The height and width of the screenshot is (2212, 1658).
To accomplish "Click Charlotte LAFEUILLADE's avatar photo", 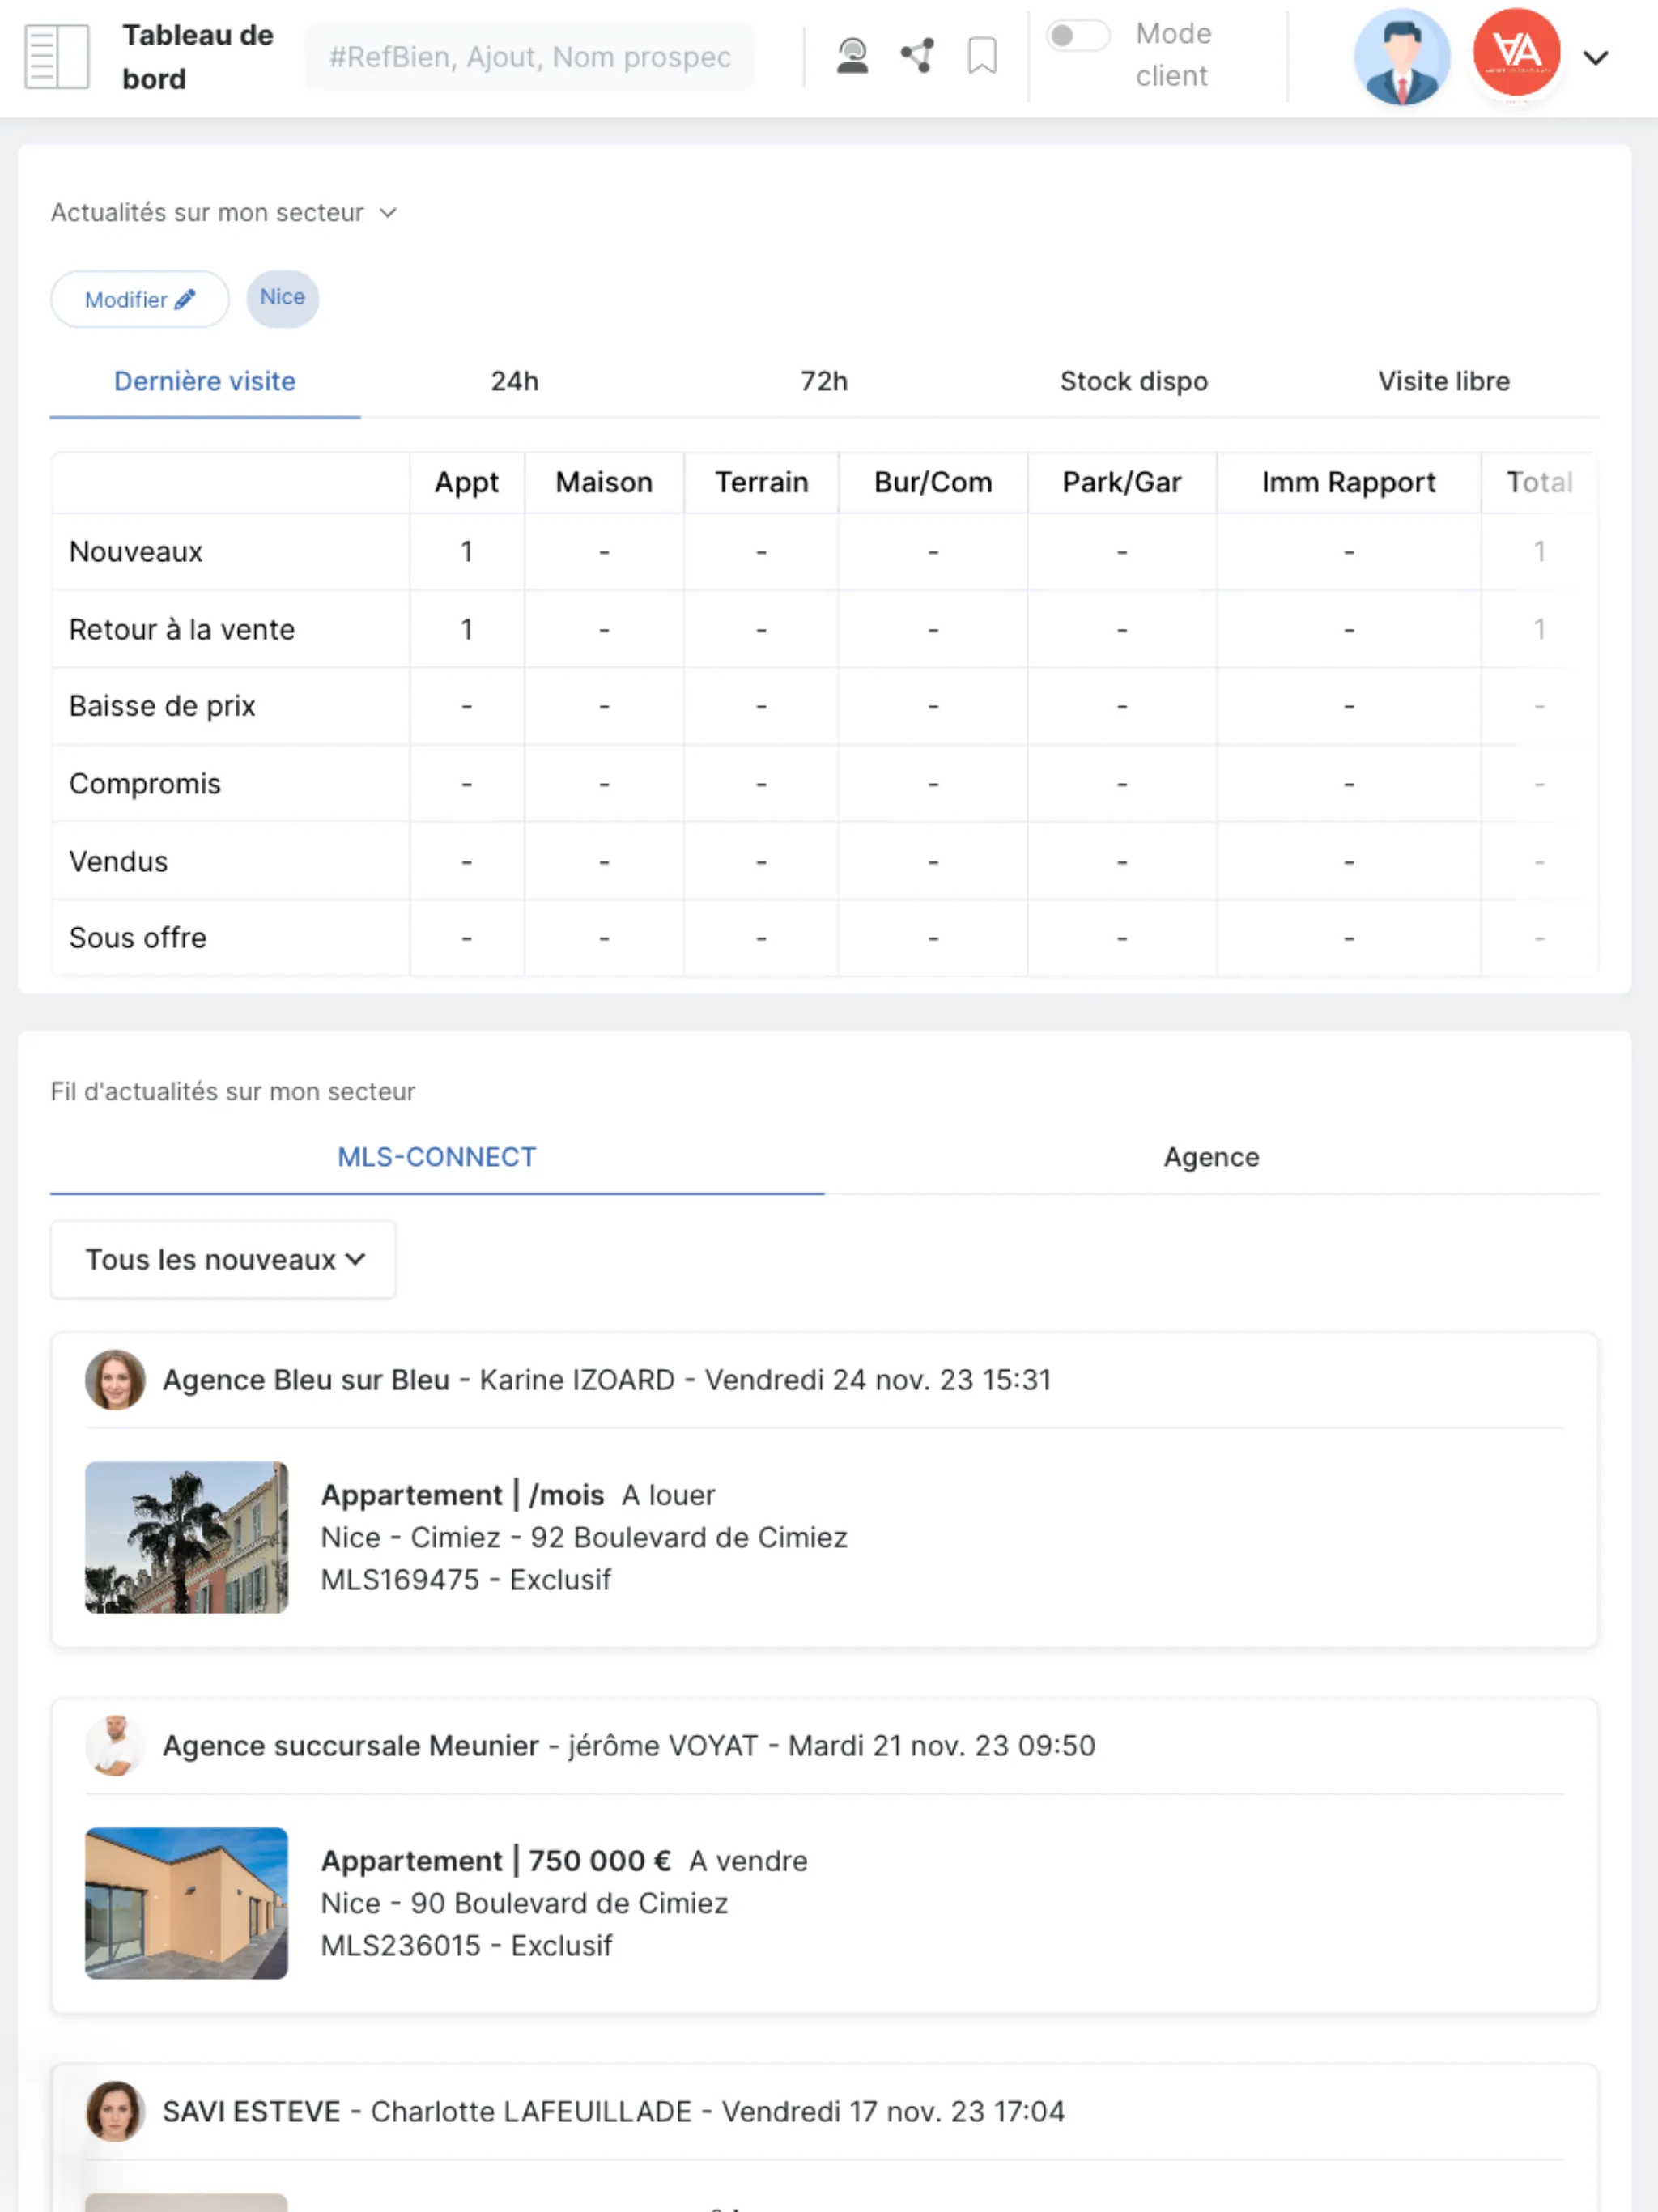I will coord(115,2111).
